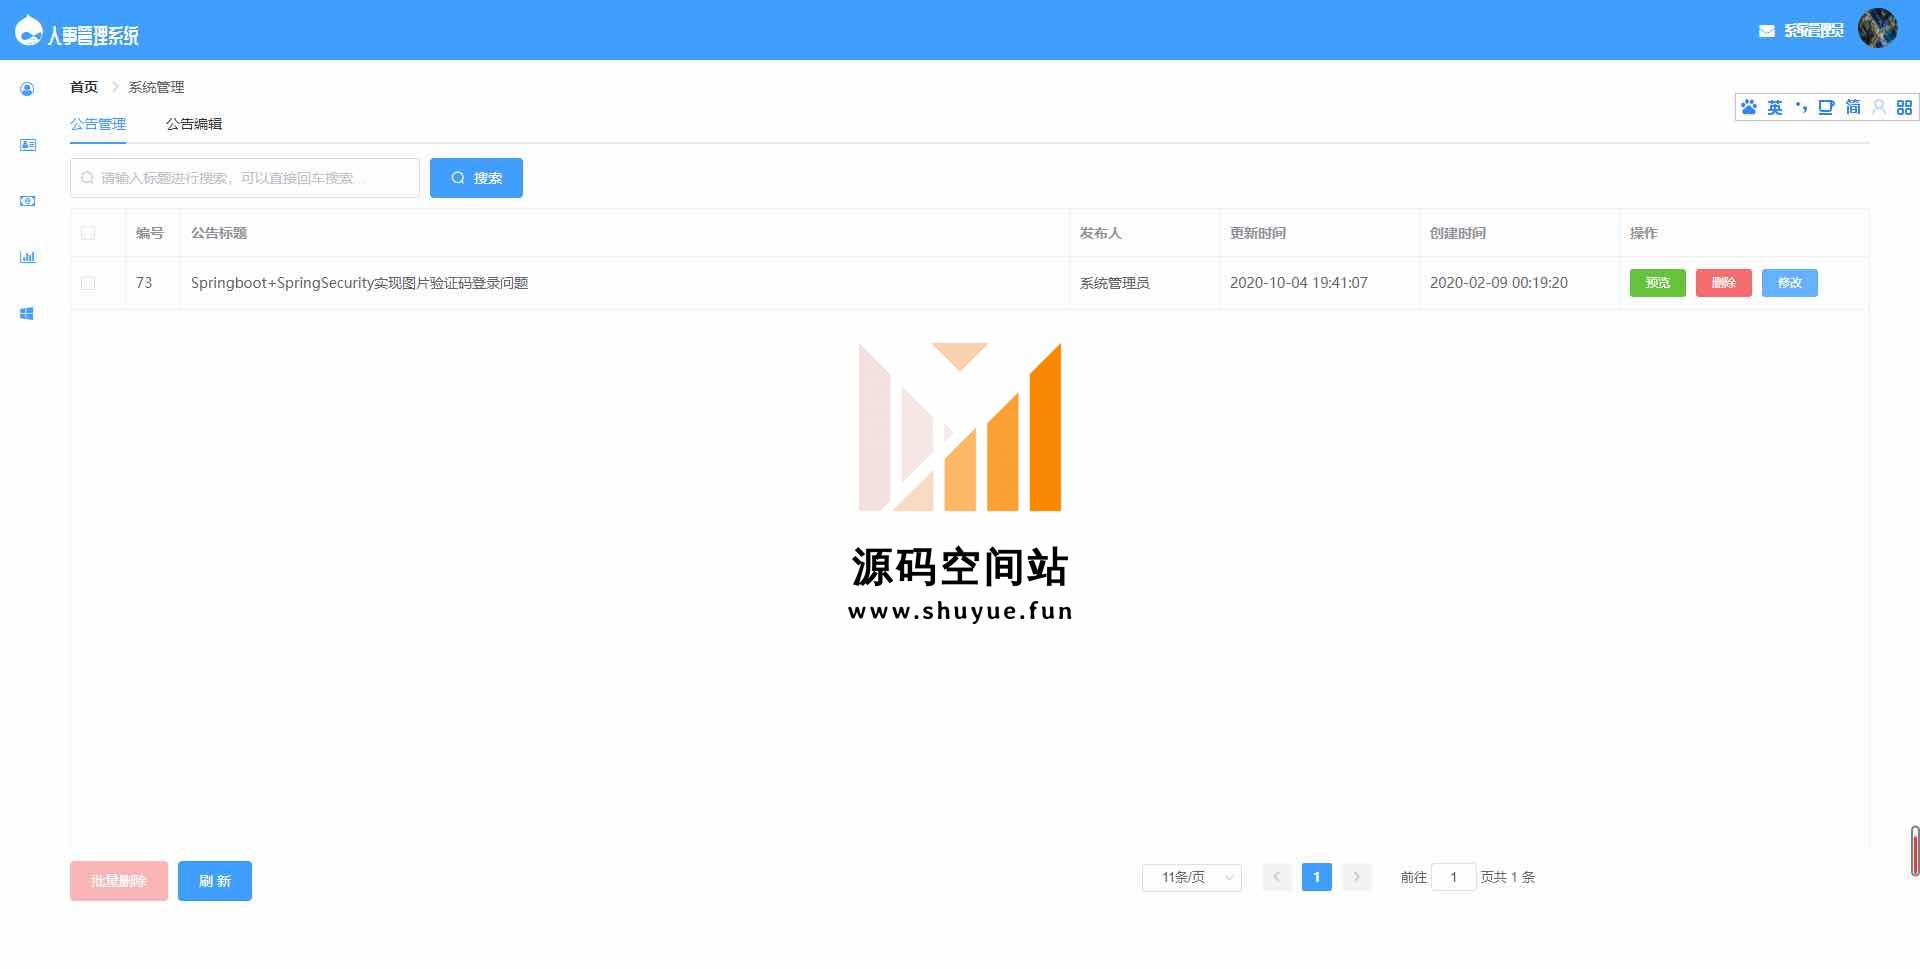
Task: Click the 系统管理员 publisher cell
Action: click(x=1114, y=283)
